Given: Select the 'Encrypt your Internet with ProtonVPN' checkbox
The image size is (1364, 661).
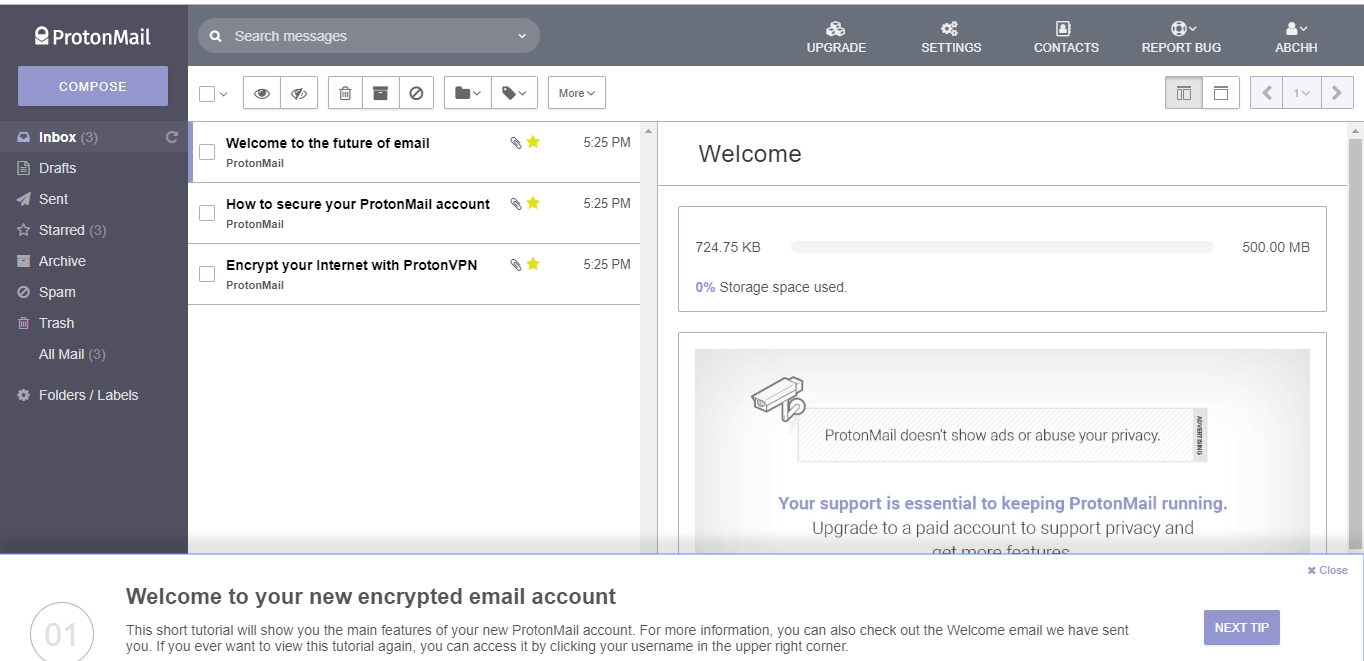Looking at the screenshot, I should [207, 274].
